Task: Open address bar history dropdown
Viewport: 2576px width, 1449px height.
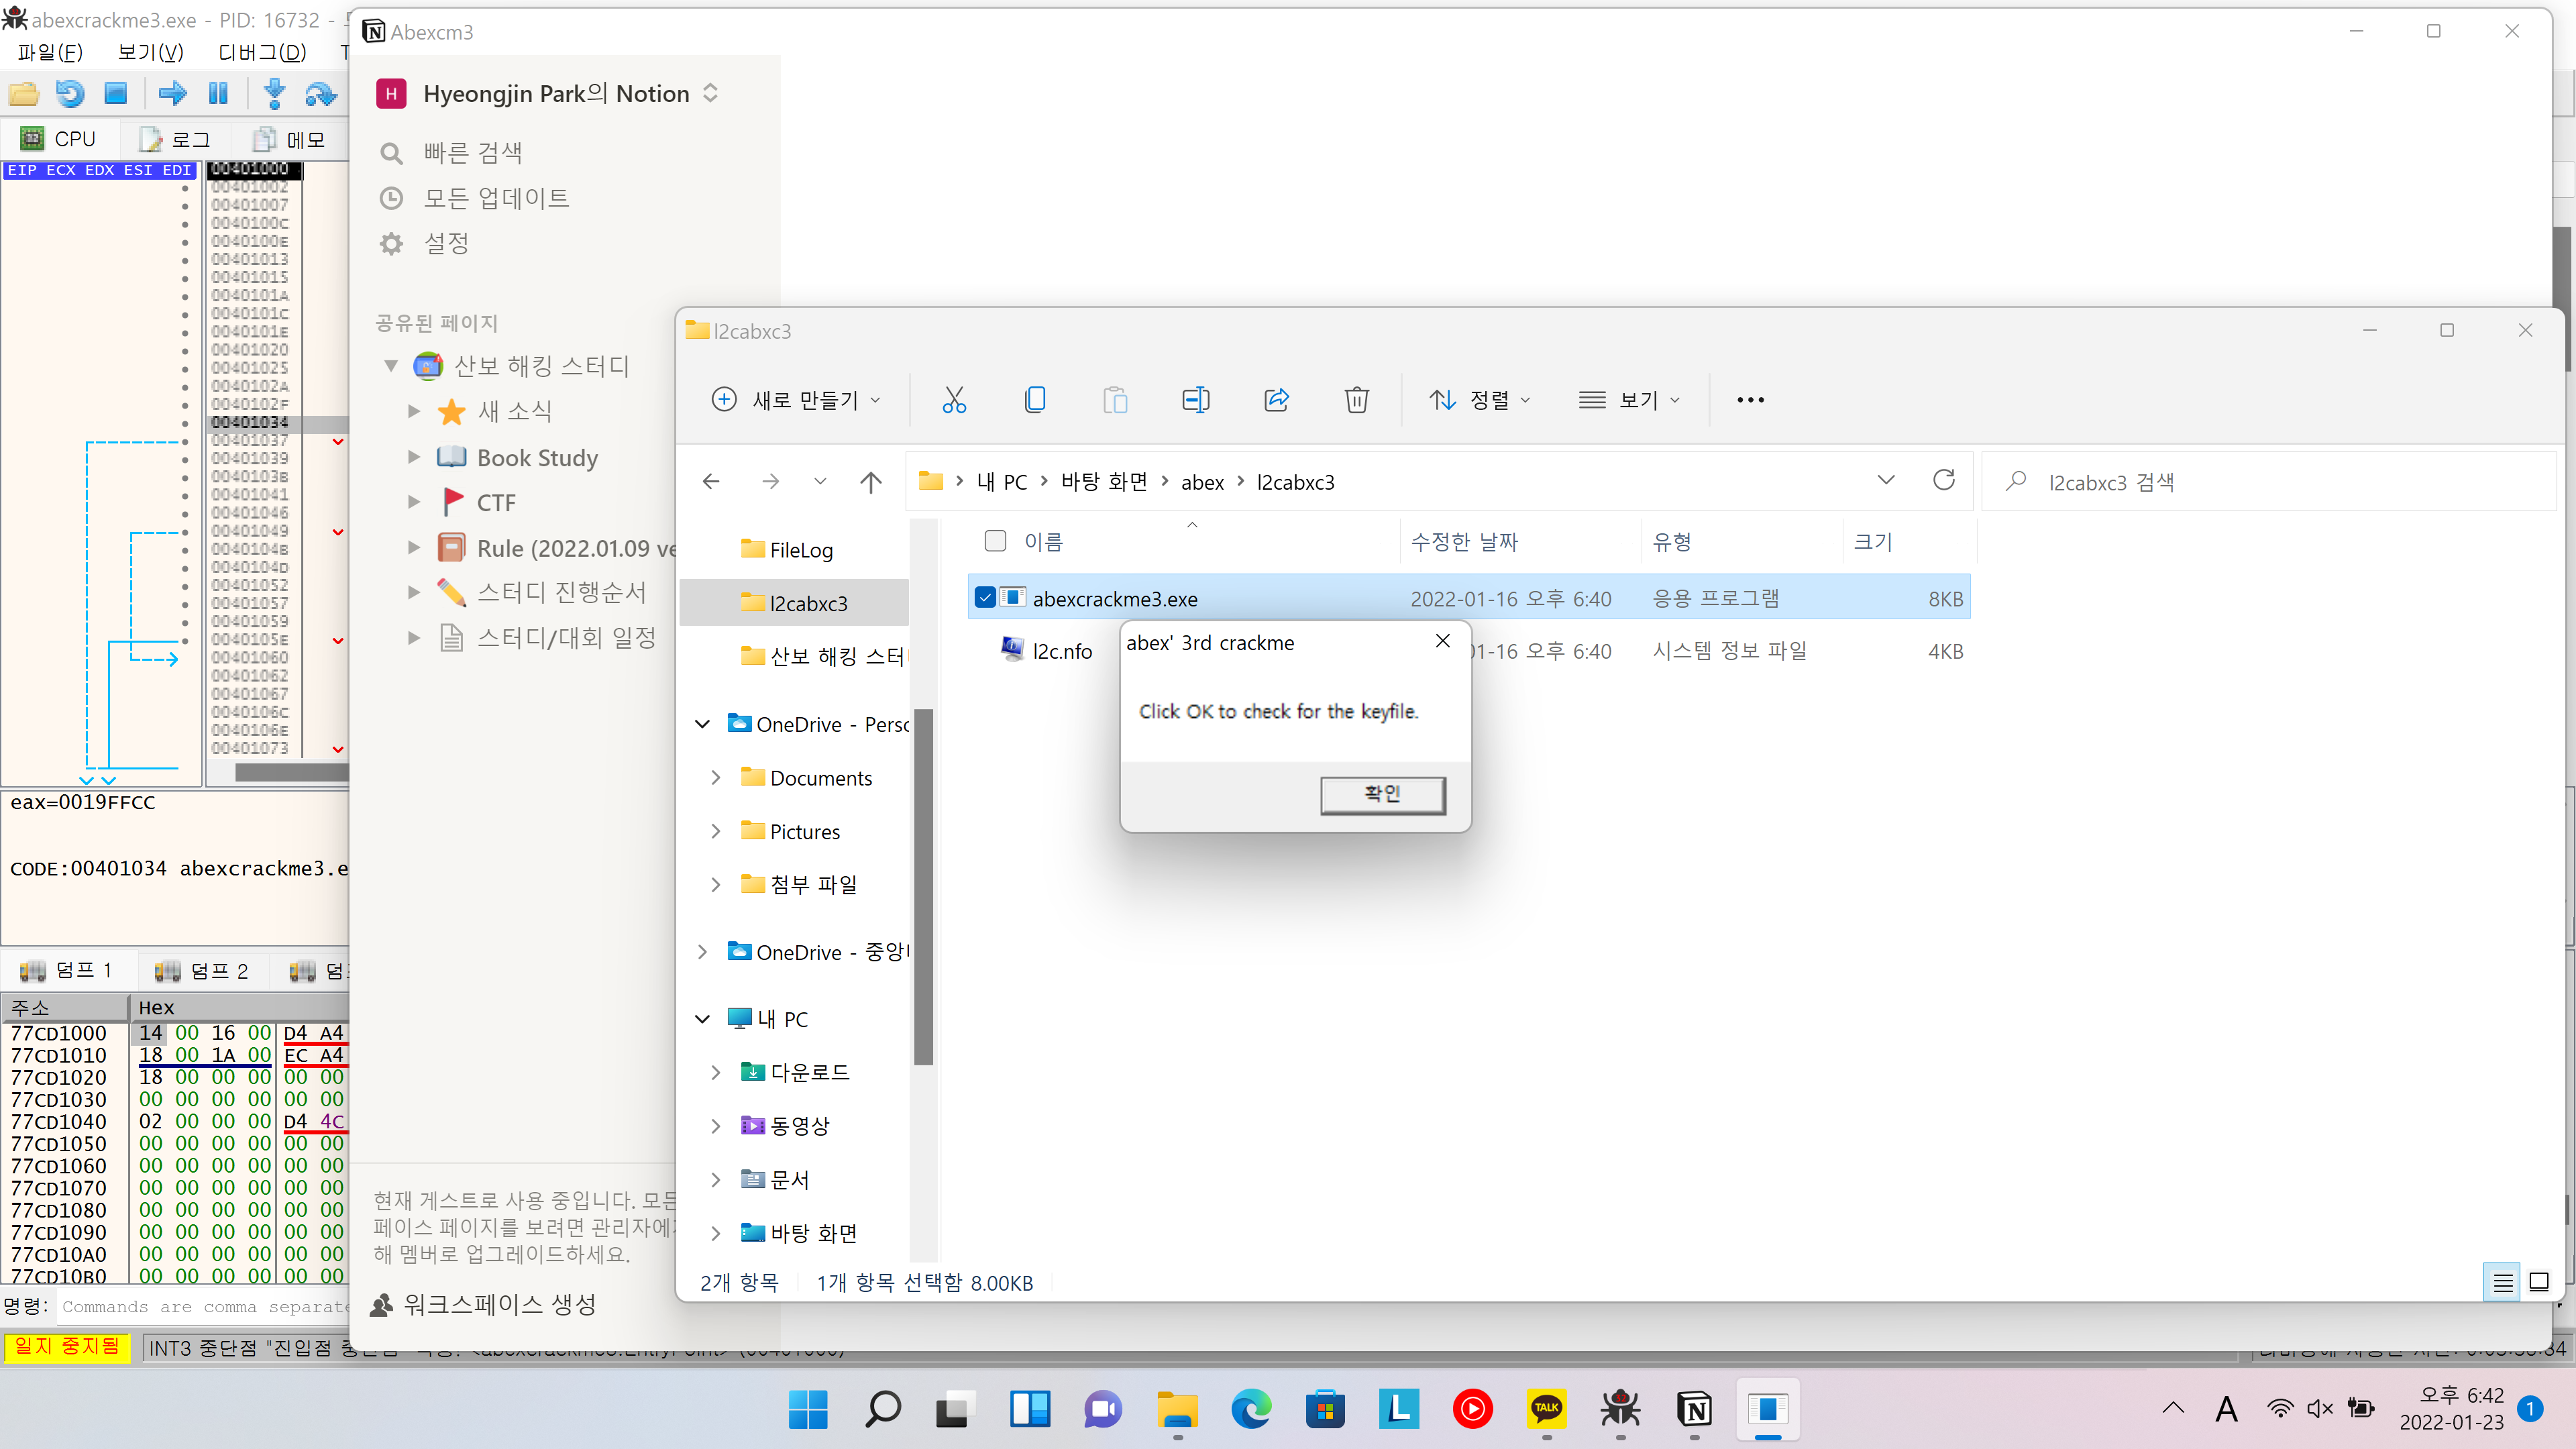Action: tap(1886, 481)
